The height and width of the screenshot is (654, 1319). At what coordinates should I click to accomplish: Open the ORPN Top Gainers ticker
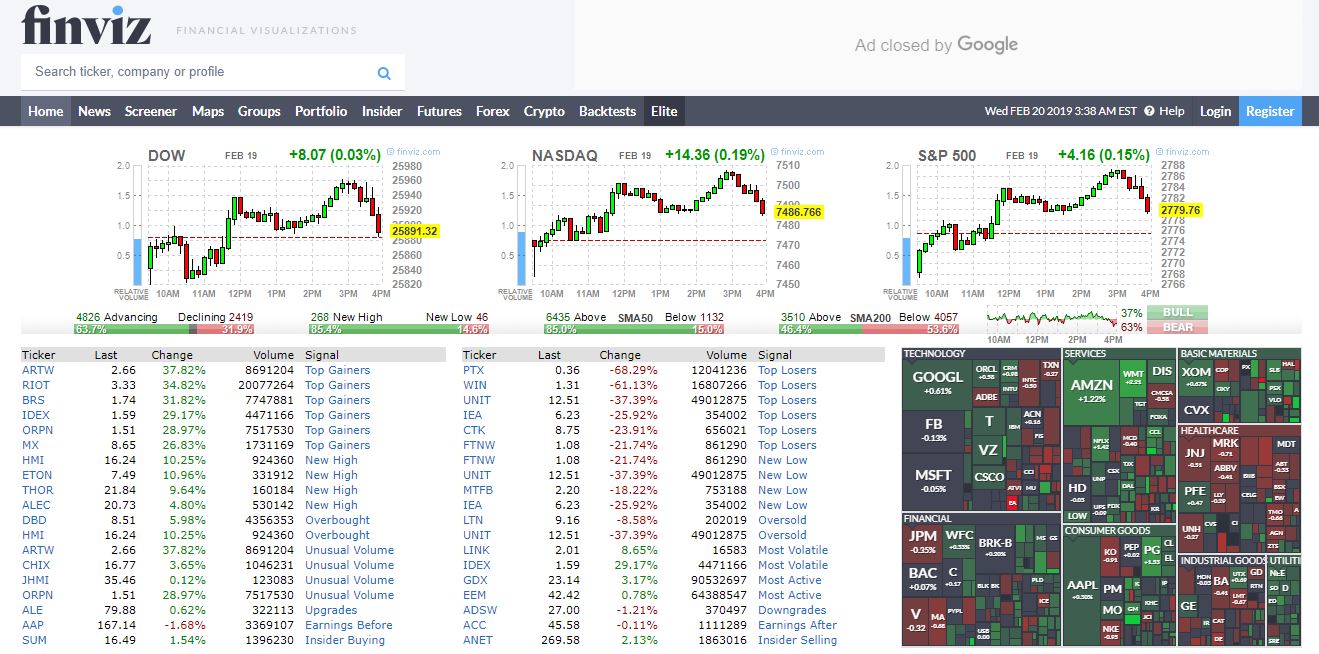point(38,430)
